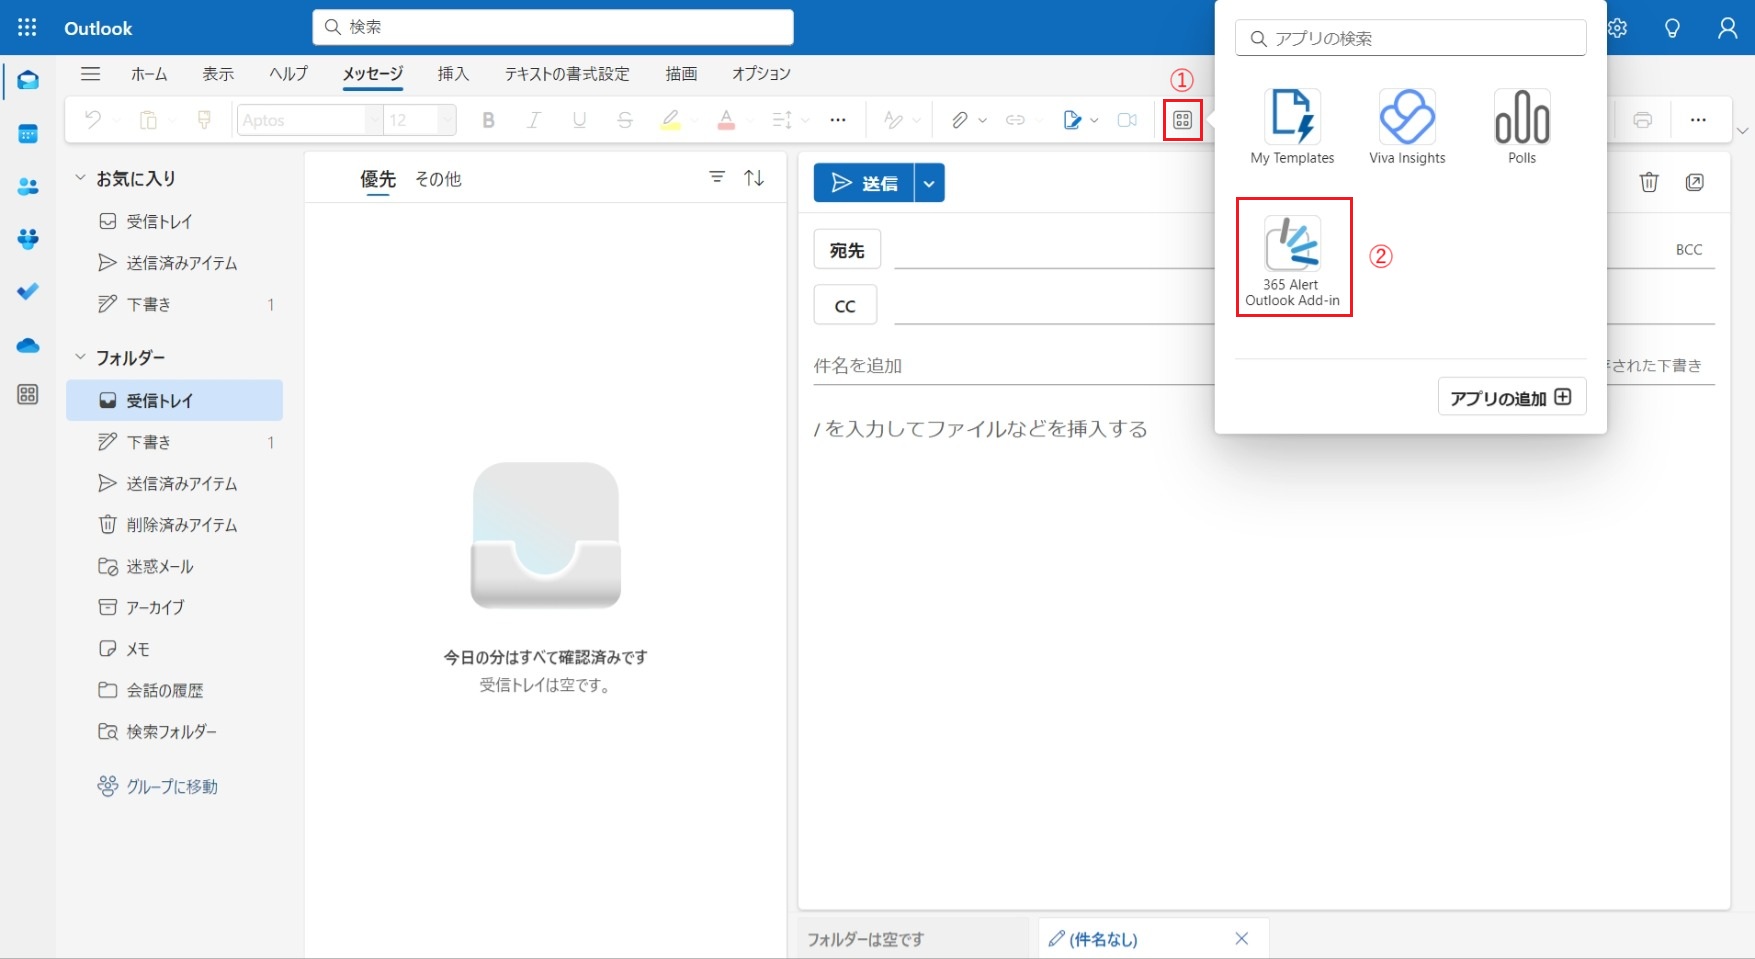Click the 送信 button
Image resolution: width=1755 pixels, height=959 pixels.
click(864, 183)
